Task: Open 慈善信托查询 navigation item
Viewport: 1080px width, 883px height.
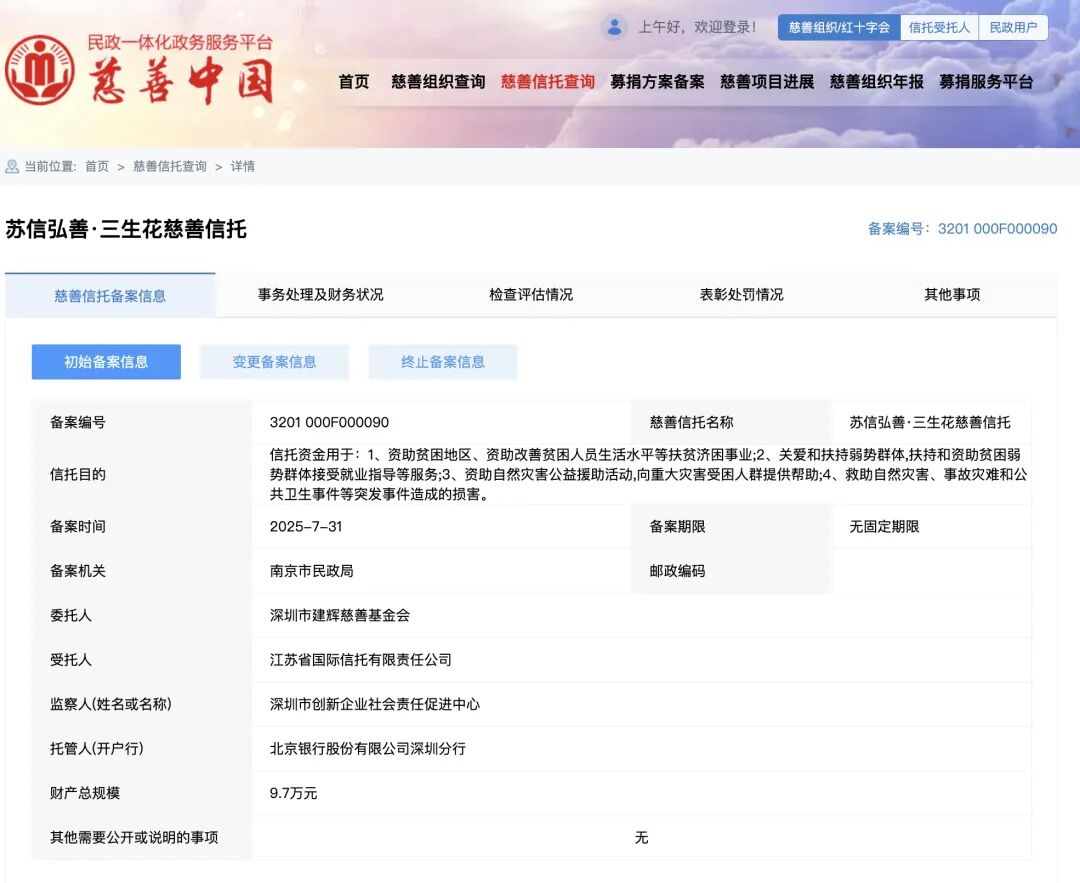Action: click(548, 82)
